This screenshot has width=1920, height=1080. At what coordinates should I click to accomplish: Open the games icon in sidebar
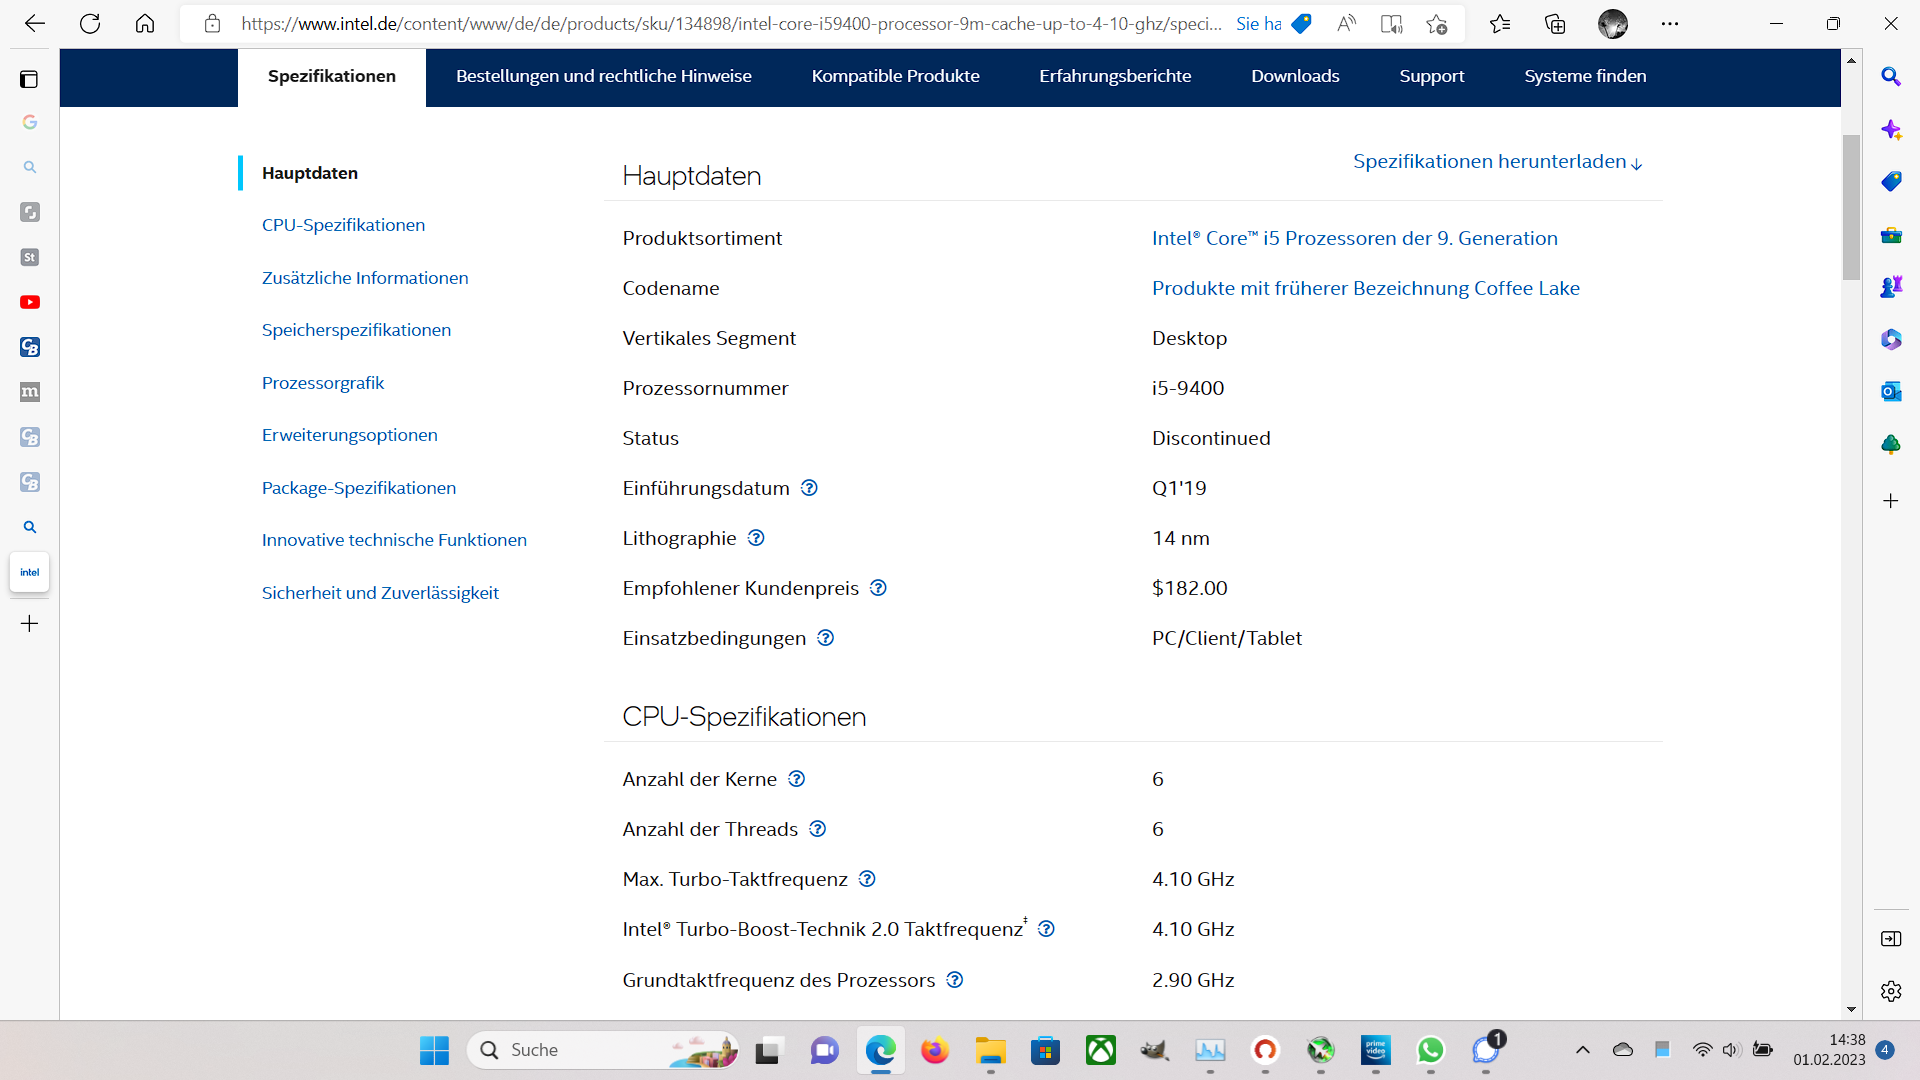(x=1891, y=287)
